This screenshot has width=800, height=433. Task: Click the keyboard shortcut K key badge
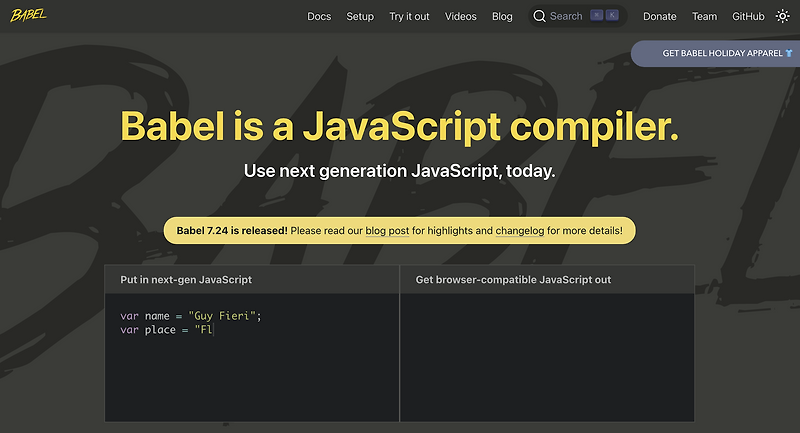(x=612, y=16)
